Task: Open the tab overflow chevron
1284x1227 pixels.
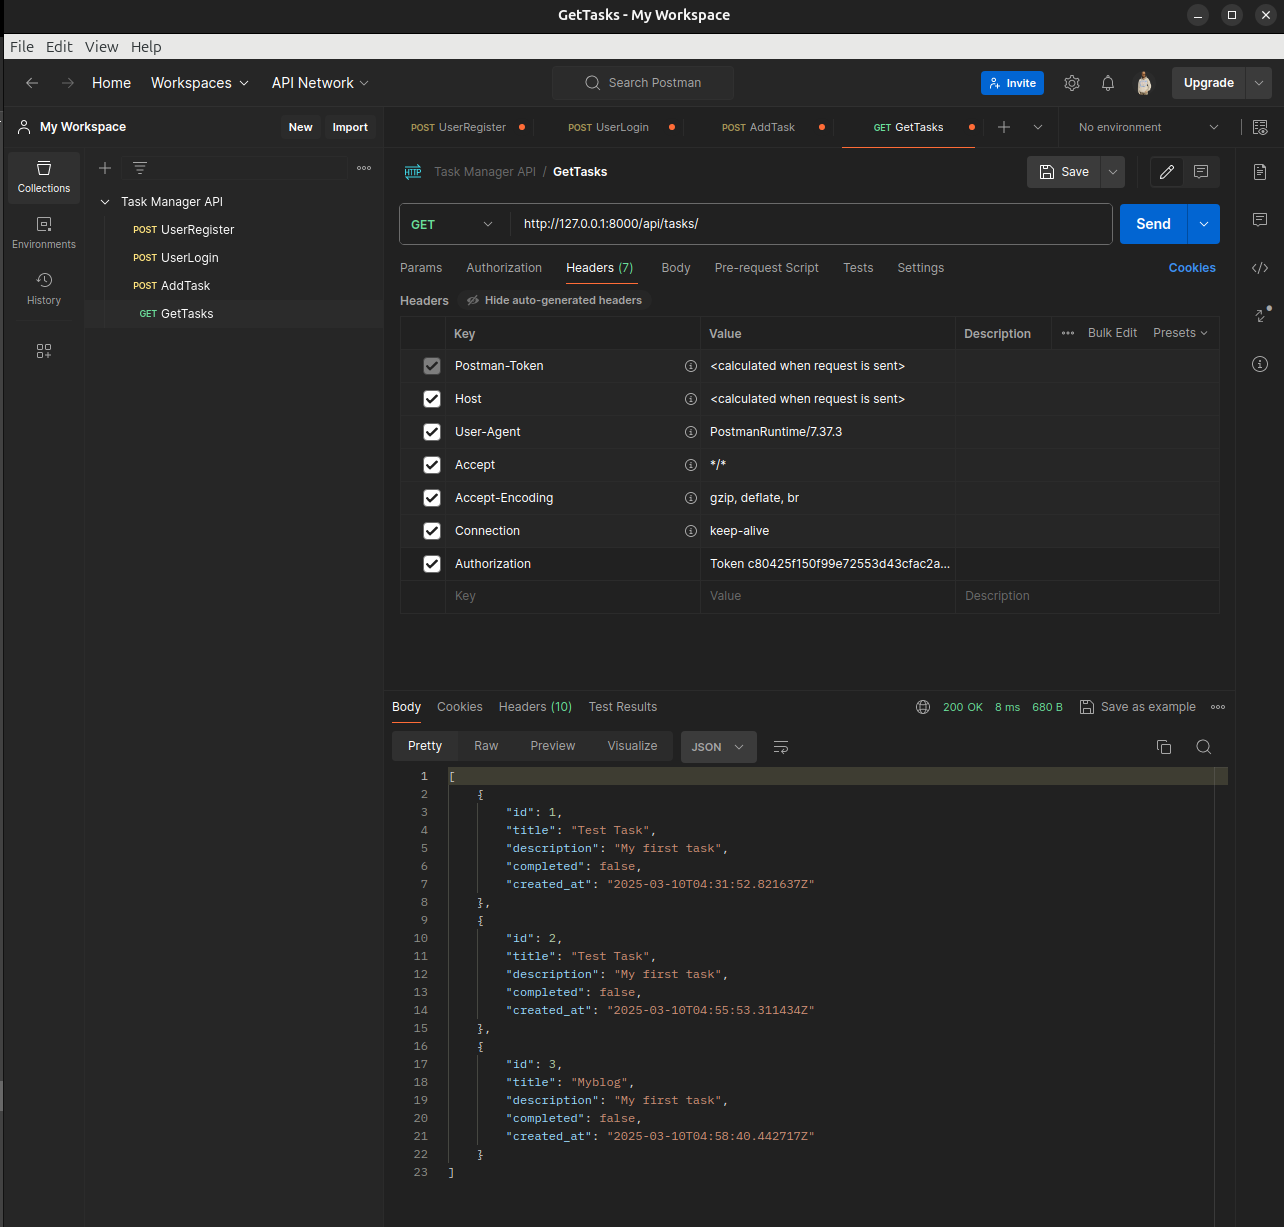Action: [x=1038, y=127]
